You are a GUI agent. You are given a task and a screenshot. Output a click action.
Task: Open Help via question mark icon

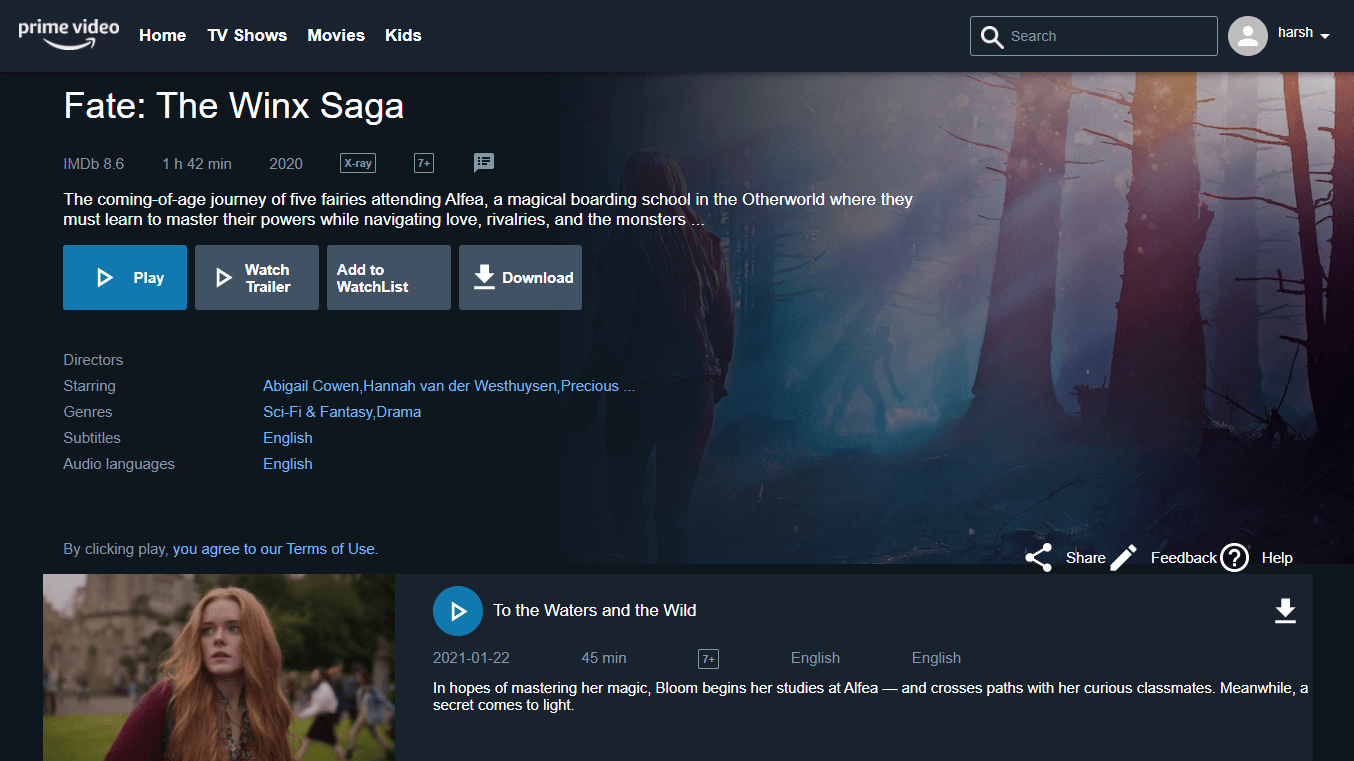1235,558
